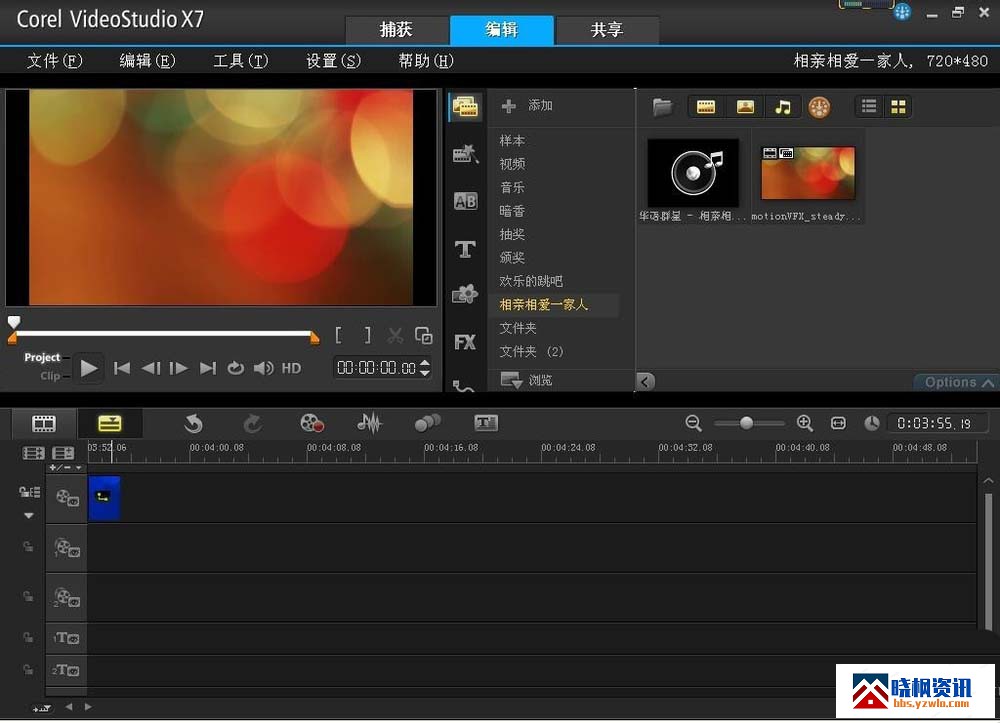This screenshot has width=1000, height=723.
Task: Click the Undo arrow in timeline toolbar
Action: pyautogui.click(x=193, y=423)
